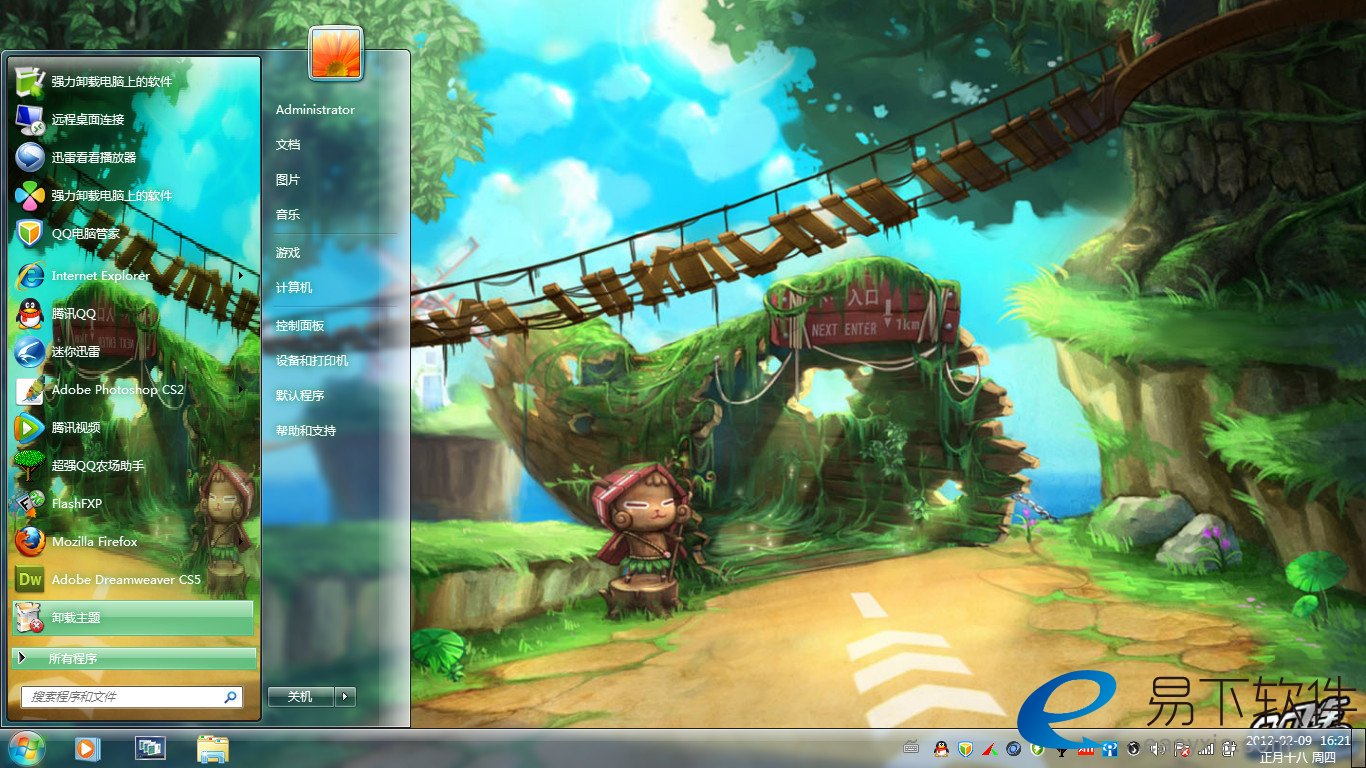
Task: Expand the Internet Explorer submenu arrow
Action: [241, 275]
